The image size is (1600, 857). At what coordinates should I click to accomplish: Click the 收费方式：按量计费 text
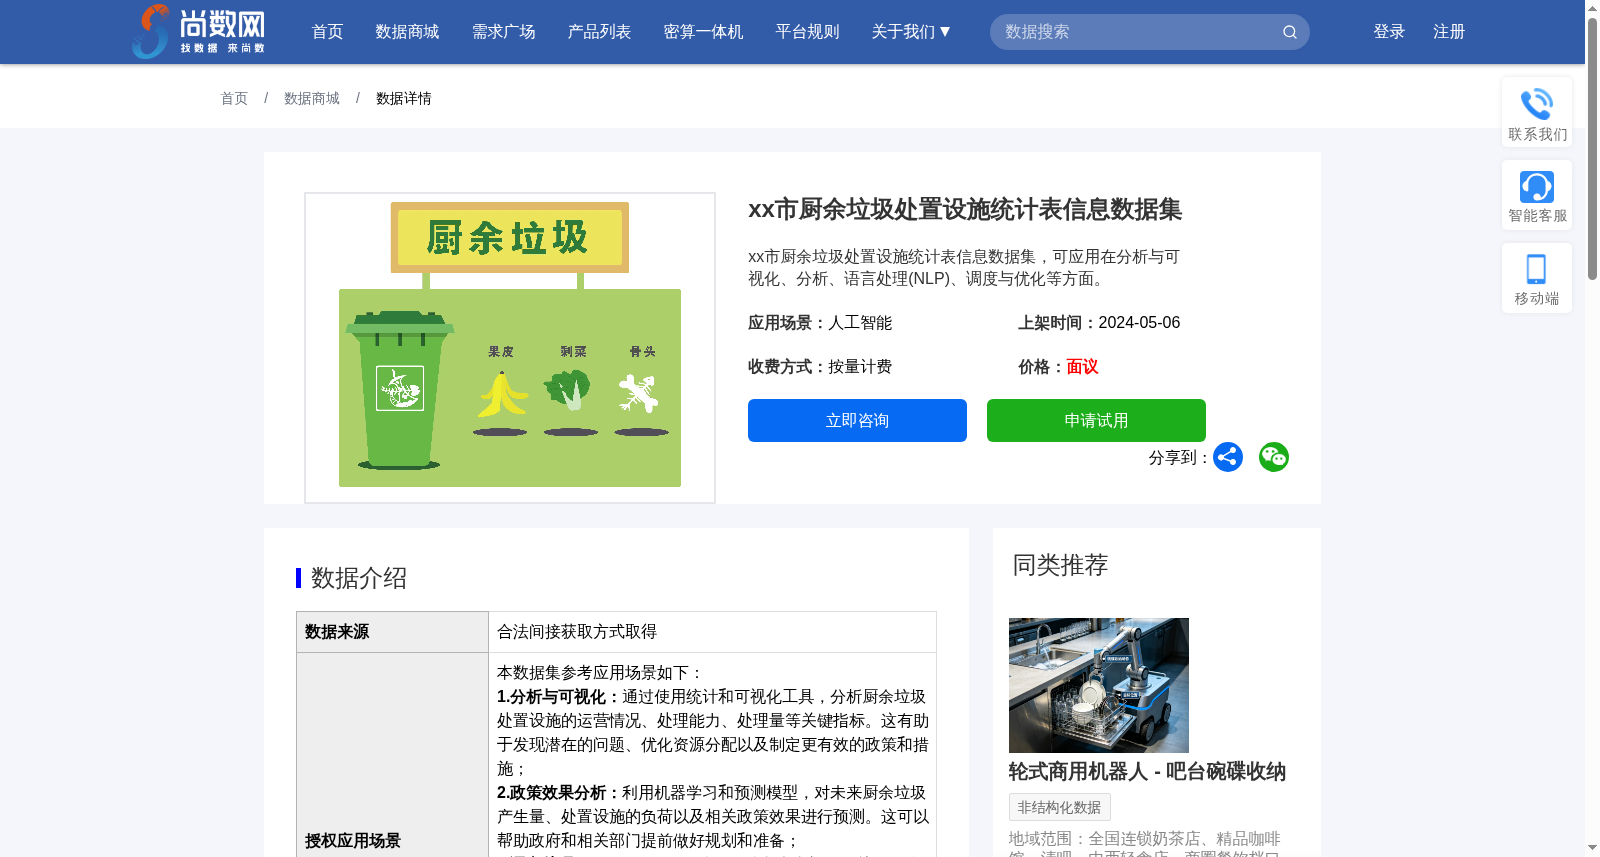[x=820, y=367]
